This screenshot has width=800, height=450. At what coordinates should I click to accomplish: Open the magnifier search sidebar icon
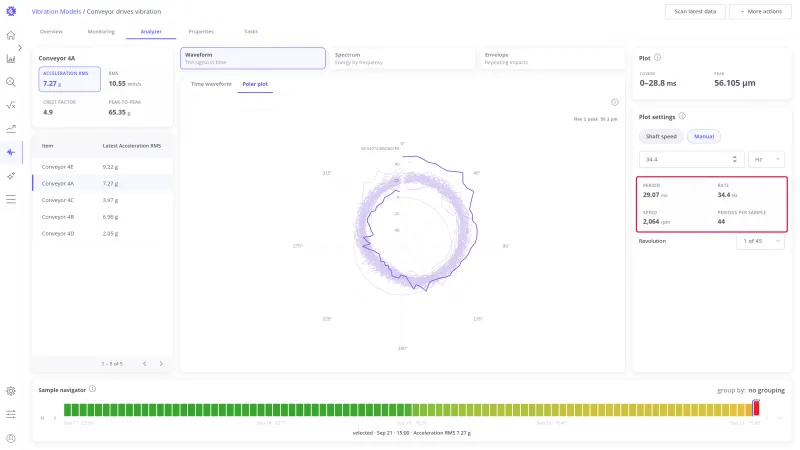click(11, 82)
